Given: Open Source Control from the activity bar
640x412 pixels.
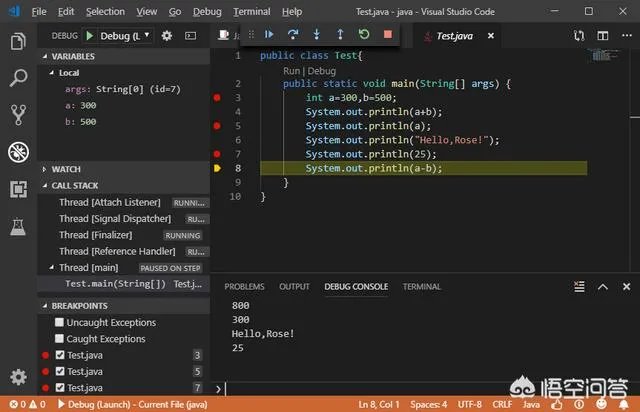Looking at the screenshot, I should point(18,115).
